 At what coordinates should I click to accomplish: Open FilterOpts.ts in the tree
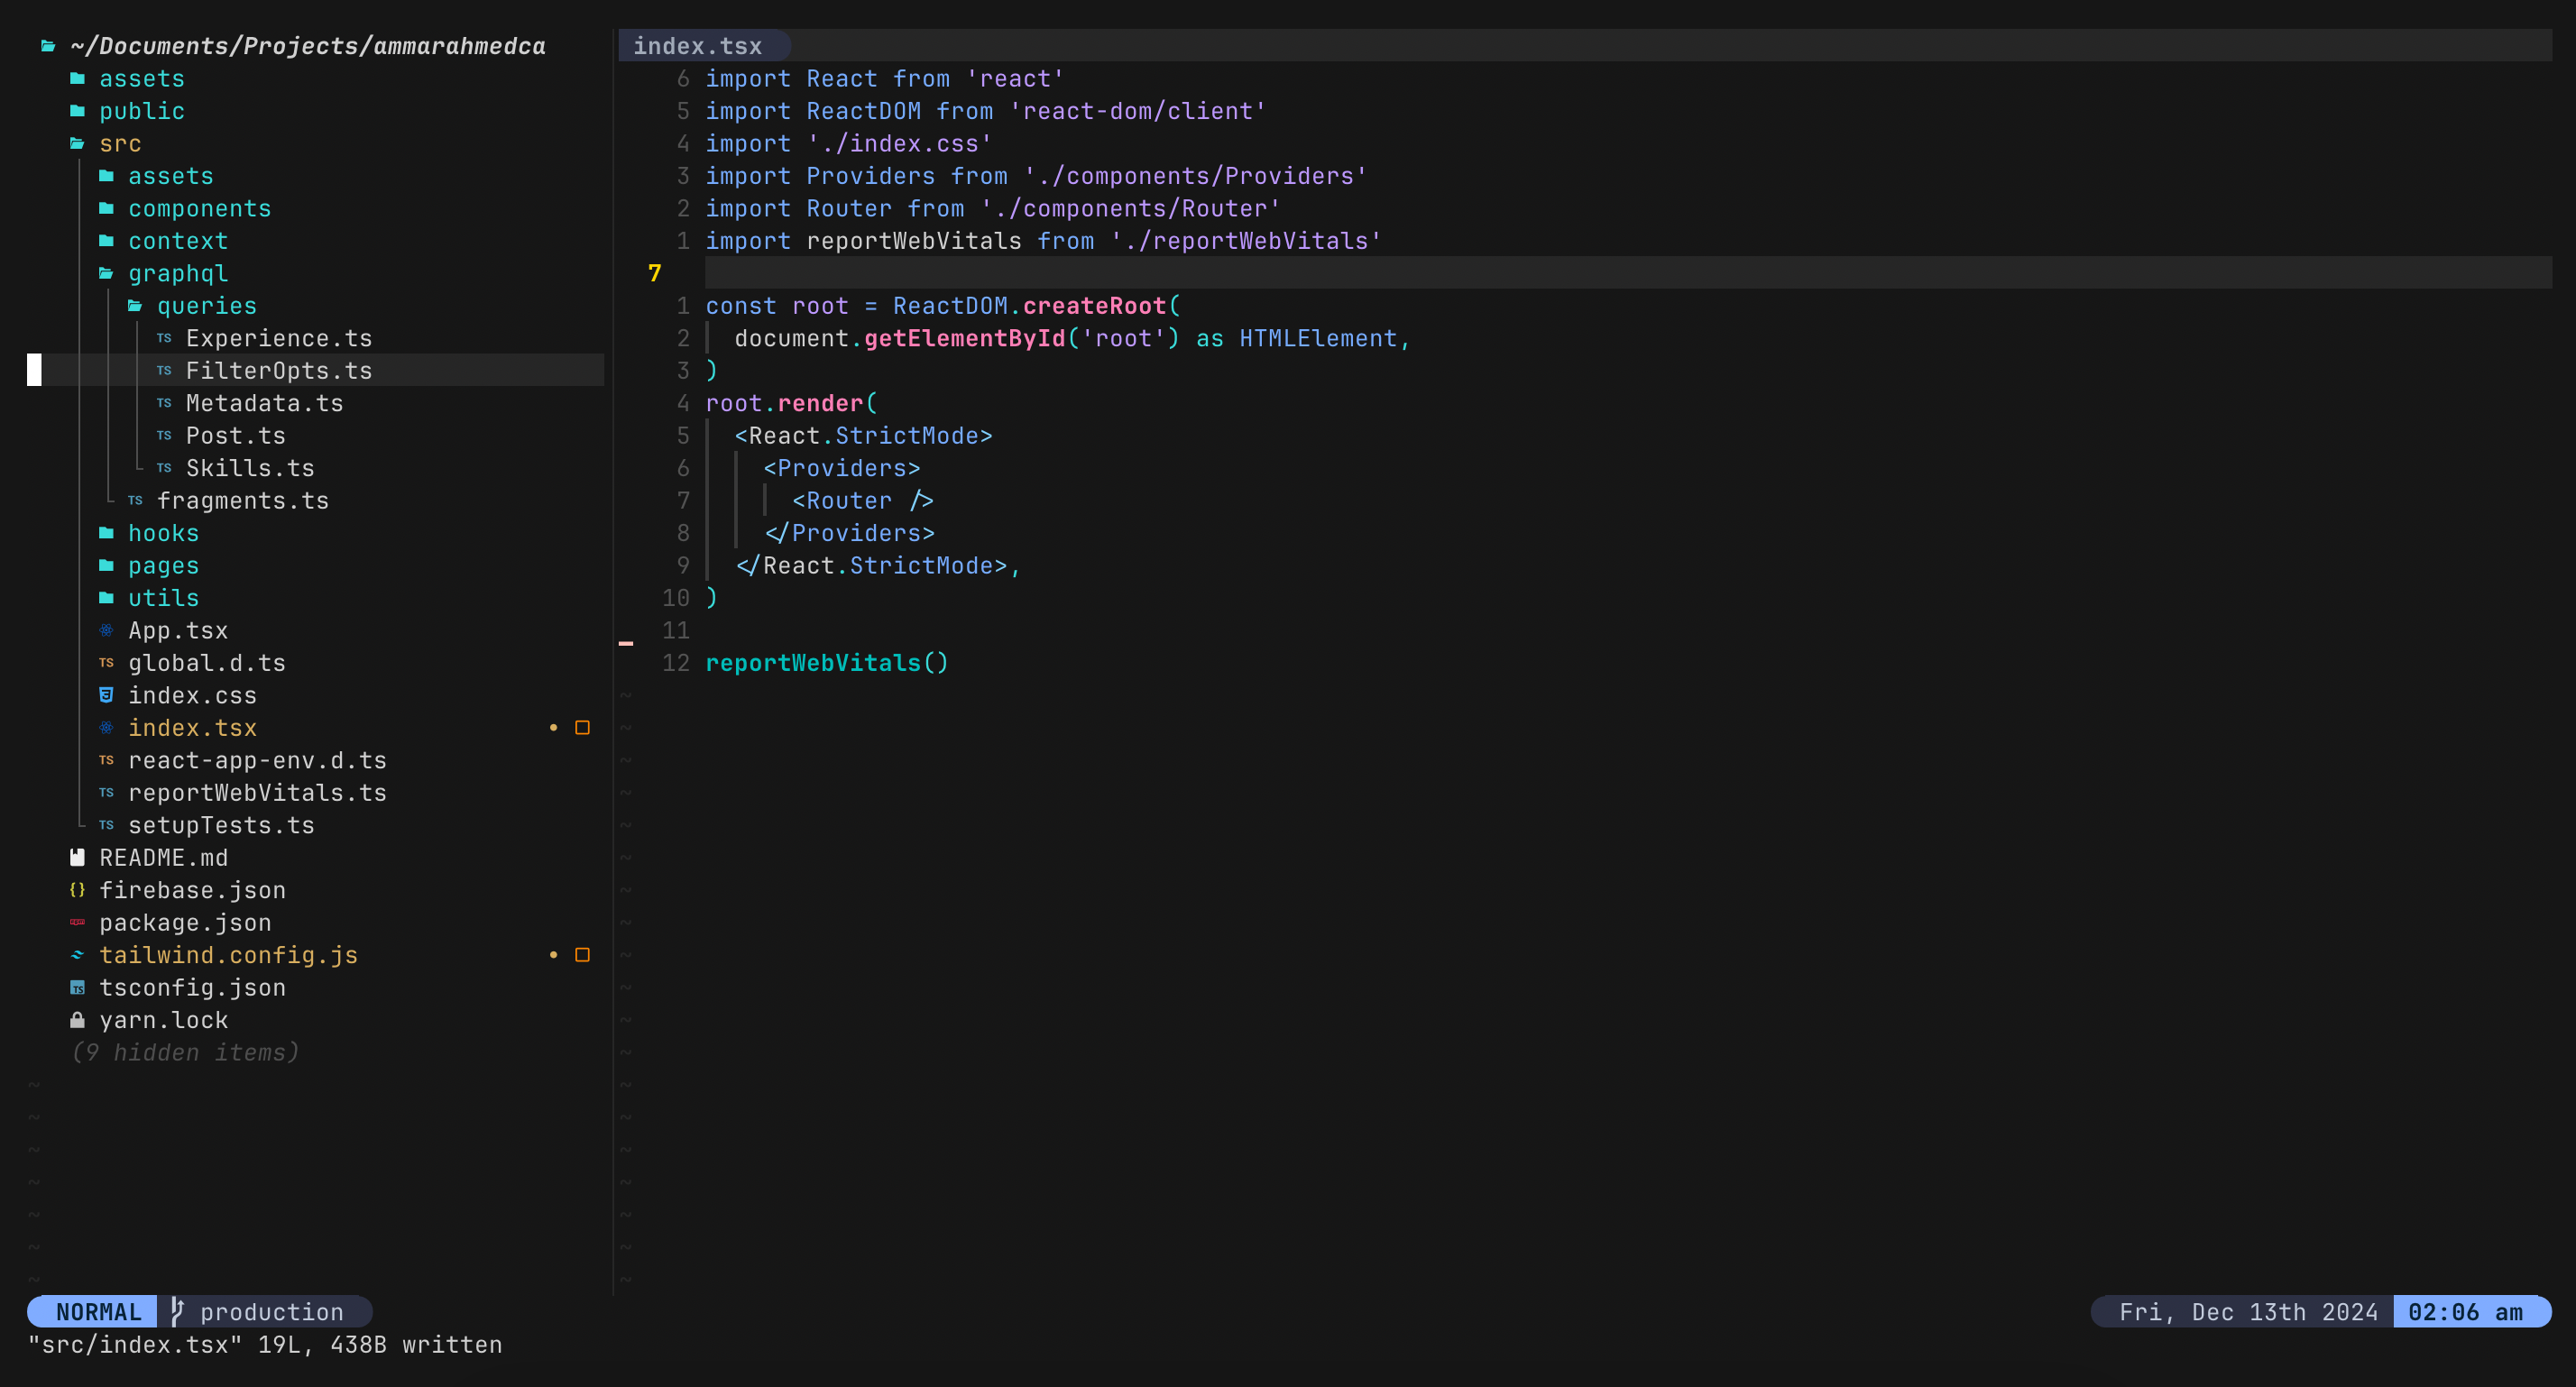(x=278, y=371)
